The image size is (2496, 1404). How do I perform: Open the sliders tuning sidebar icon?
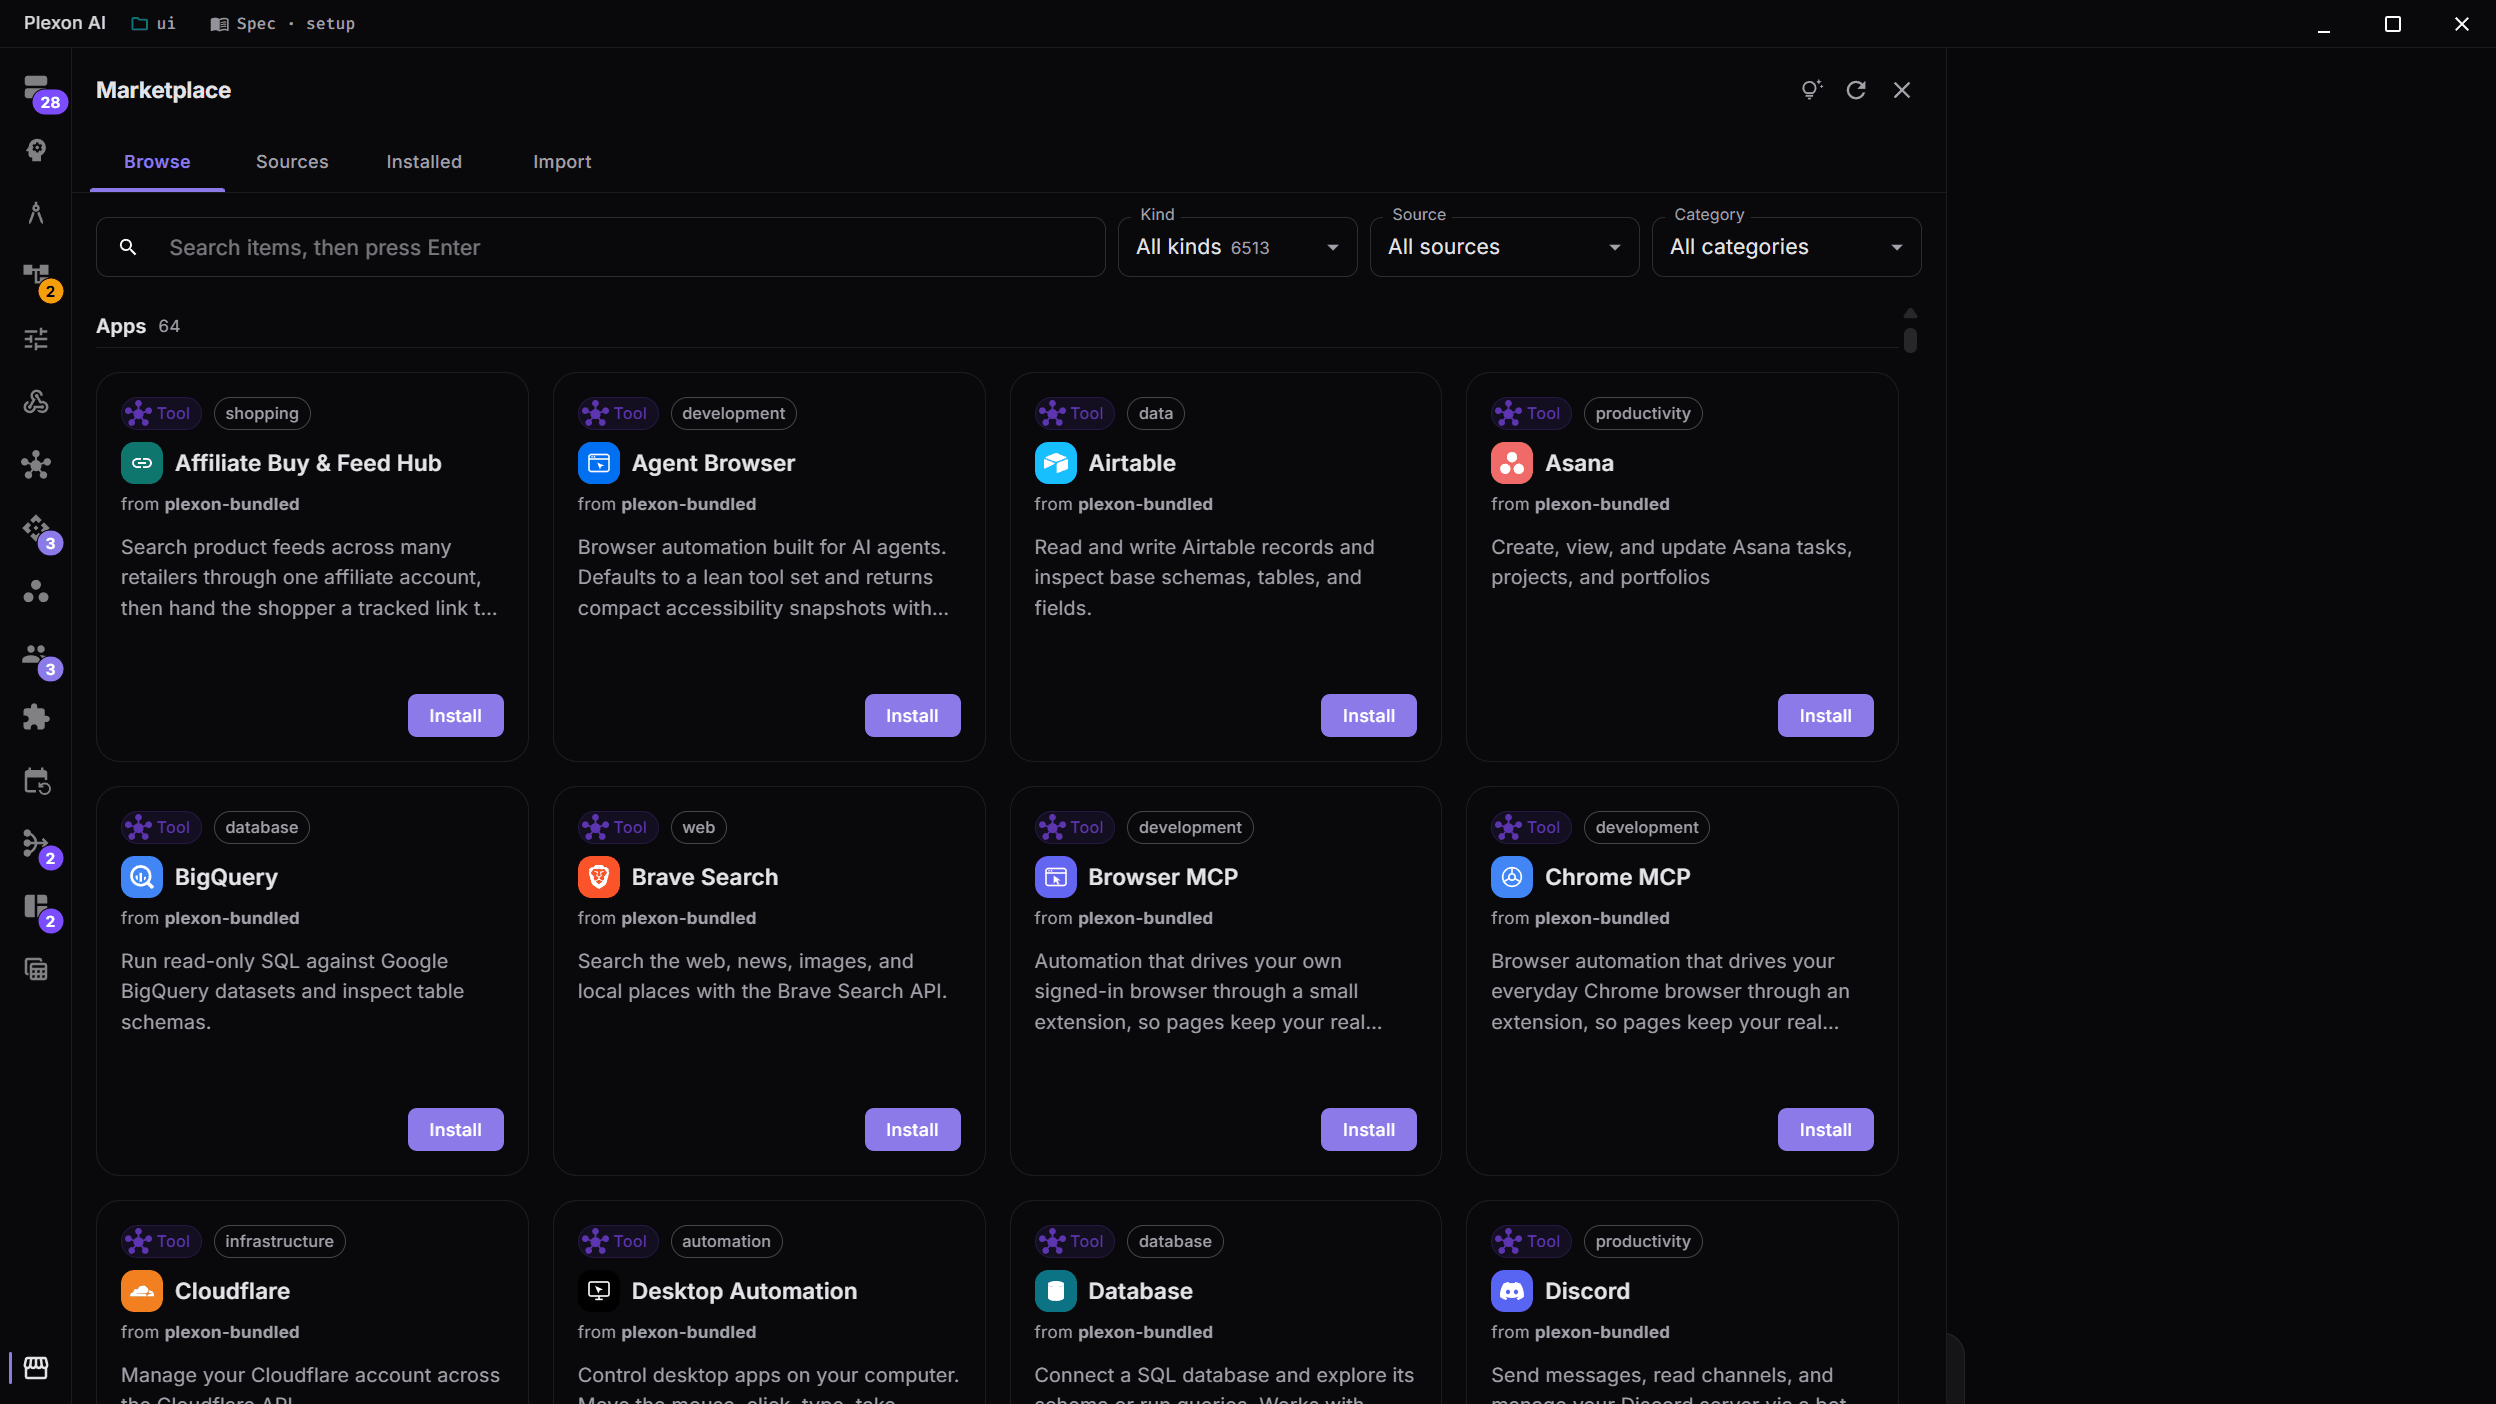coord(36,339)
